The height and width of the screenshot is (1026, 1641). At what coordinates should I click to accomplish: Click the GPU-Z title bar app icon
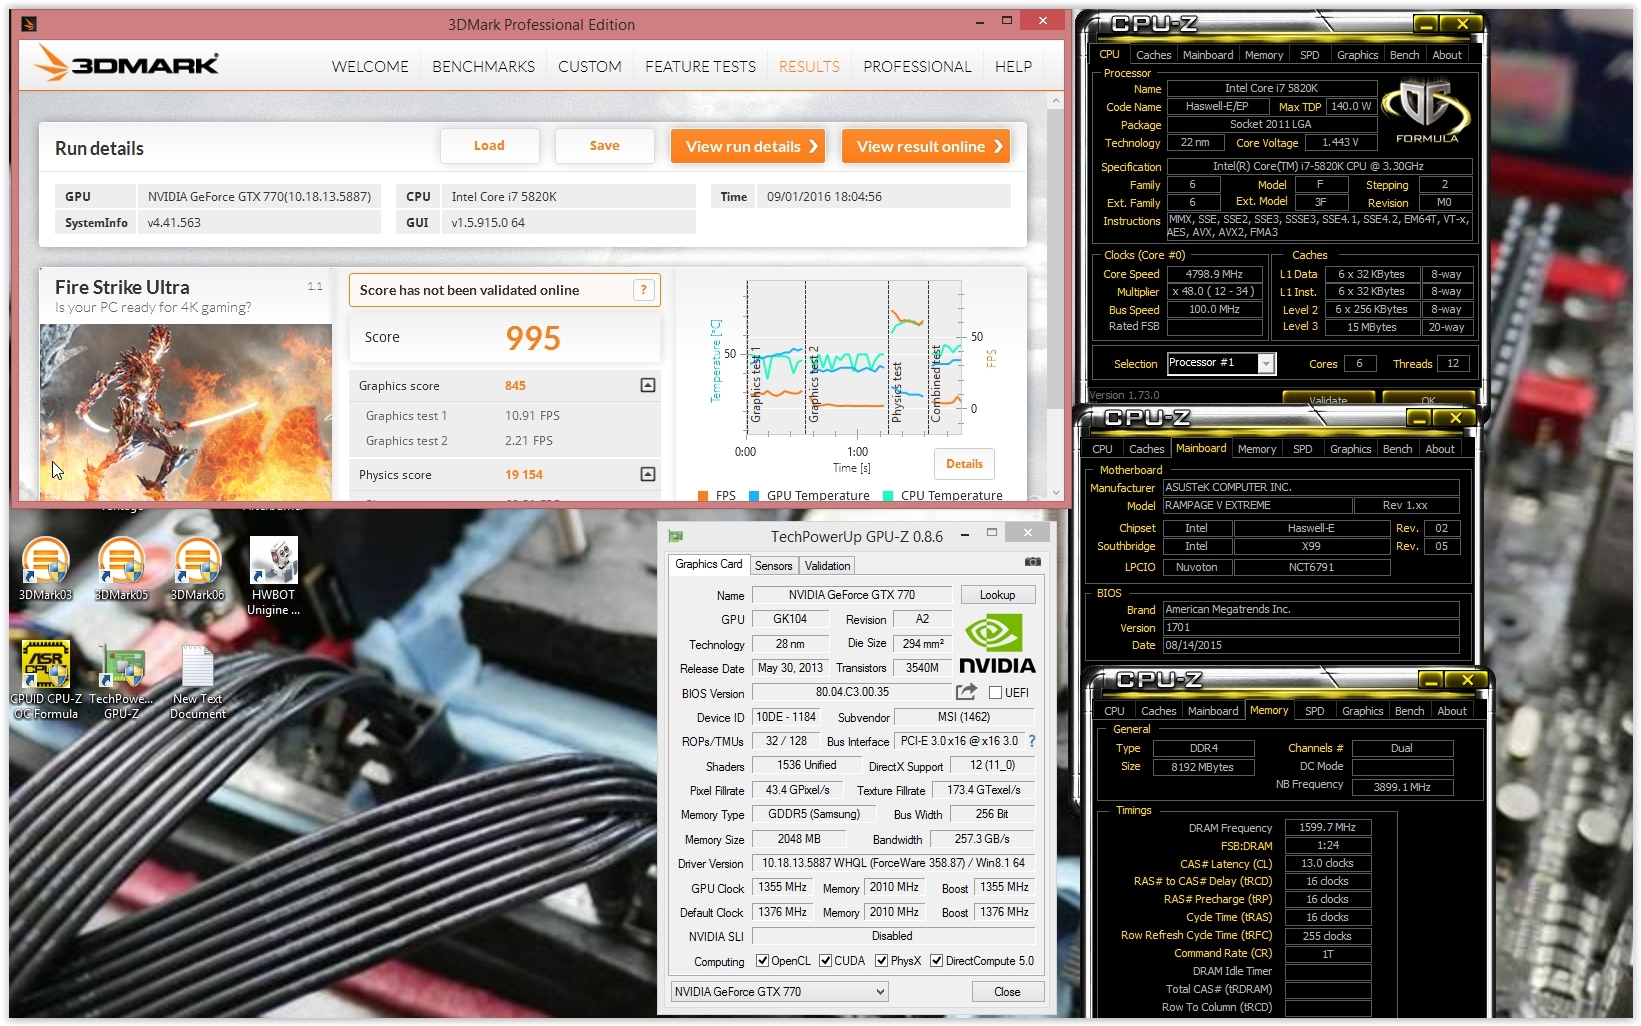tap(675, 536)
